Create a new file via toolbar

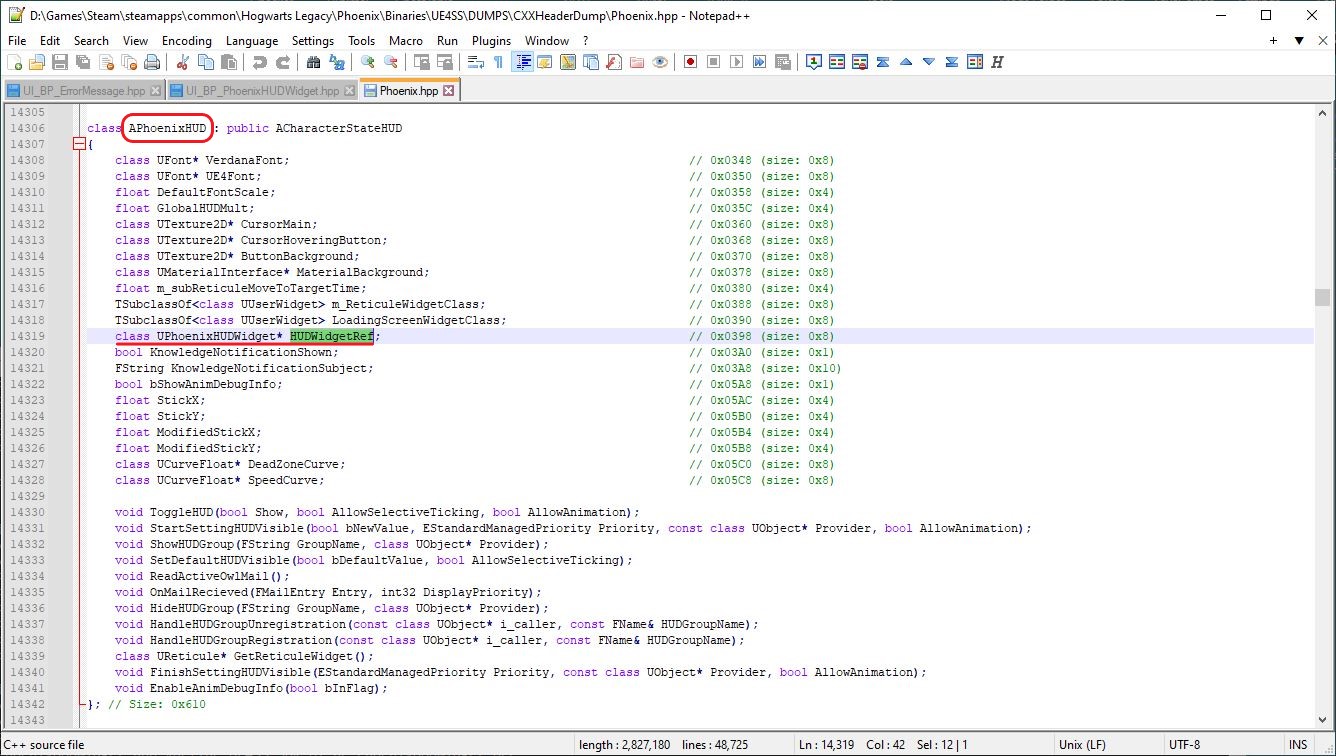pyautogui.click(x=15, y=62)
